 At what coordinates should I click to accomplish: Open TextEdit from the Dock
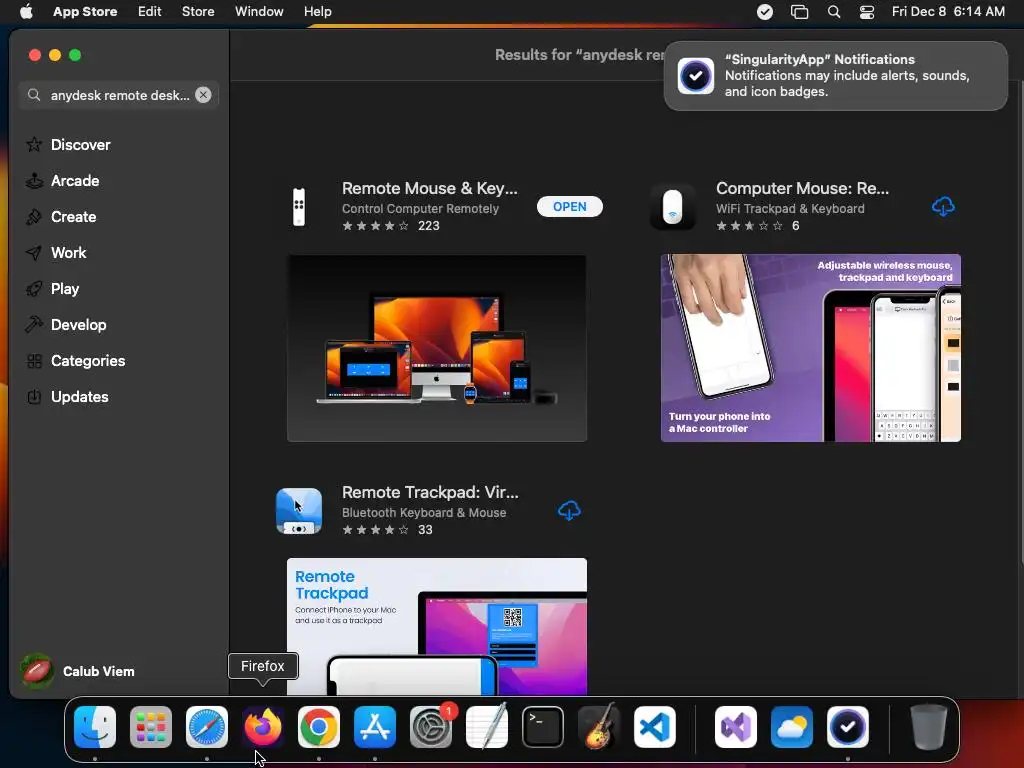click(x=487, y=727)
